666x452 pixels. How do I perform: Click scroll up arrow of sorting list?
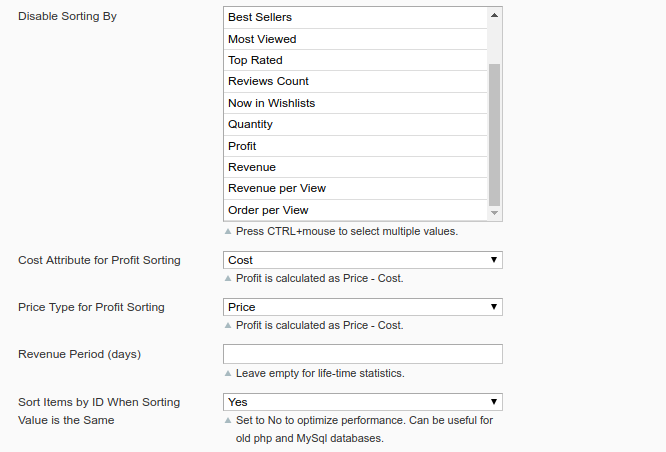pyautogui.click(x=494, y=15)
